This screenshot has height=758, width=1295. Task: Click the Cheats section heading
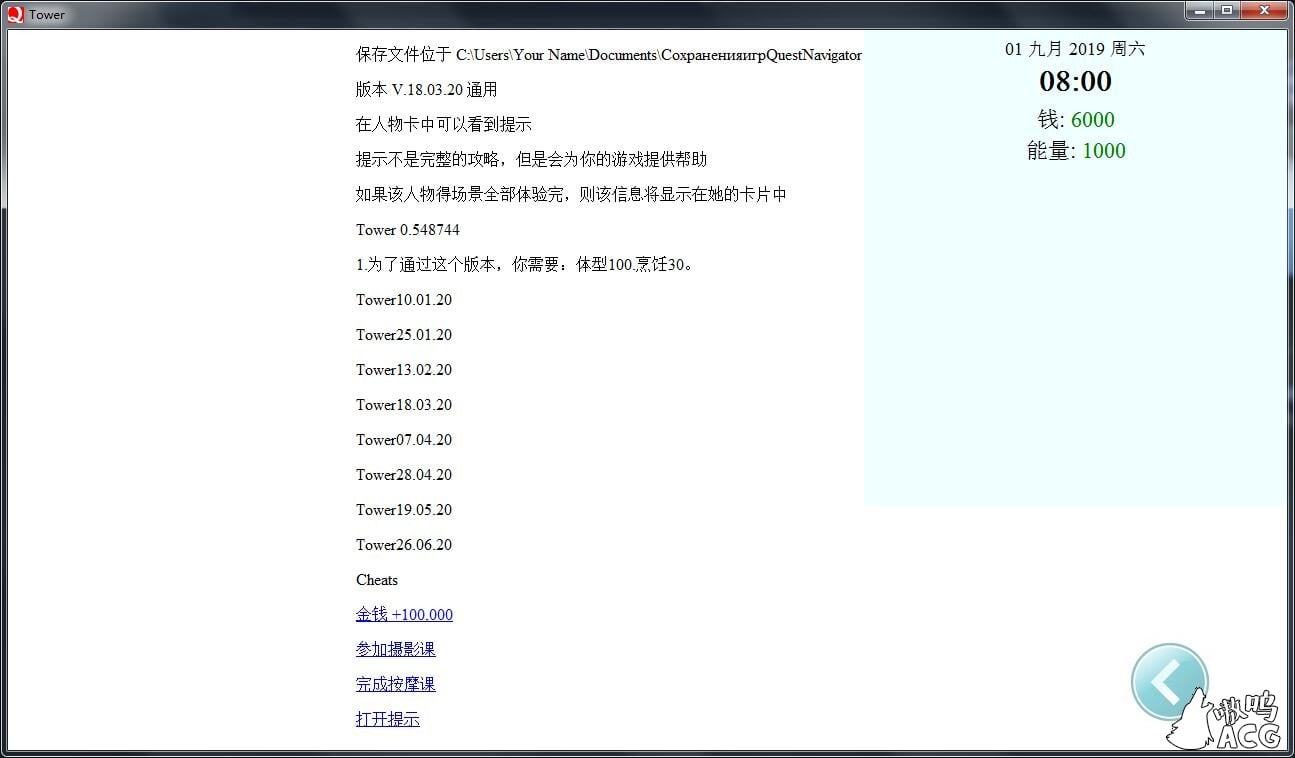click(377, 580)
